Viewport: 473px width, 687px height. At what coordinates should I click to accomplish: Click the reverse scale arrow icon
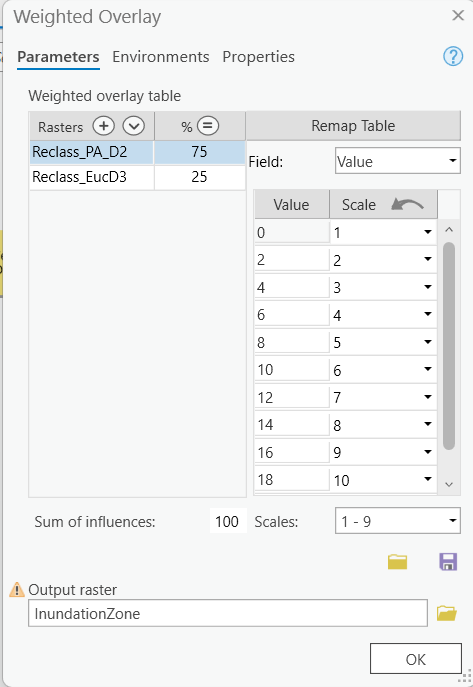pos(407,205)
